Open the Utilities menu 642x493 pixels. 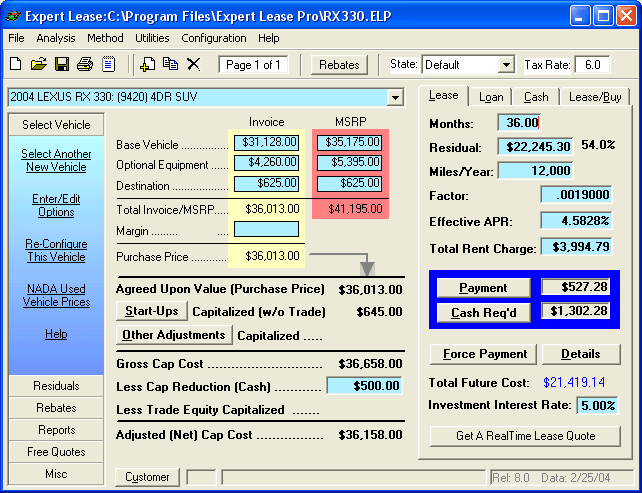point(152,38)
